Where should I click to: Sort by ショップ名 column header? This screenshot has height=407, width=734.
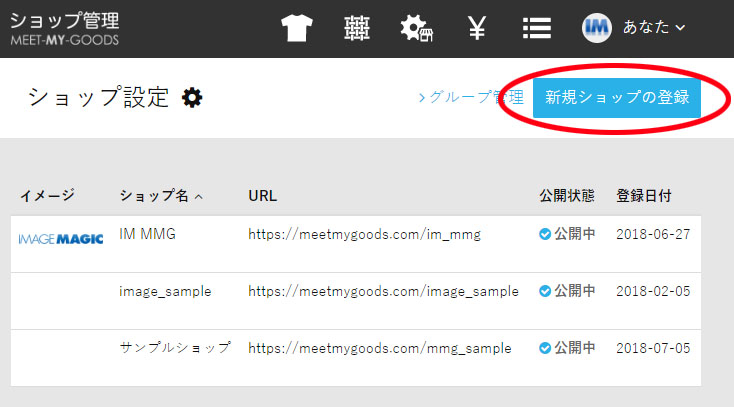pyautogui.click(x=160, y=195)
